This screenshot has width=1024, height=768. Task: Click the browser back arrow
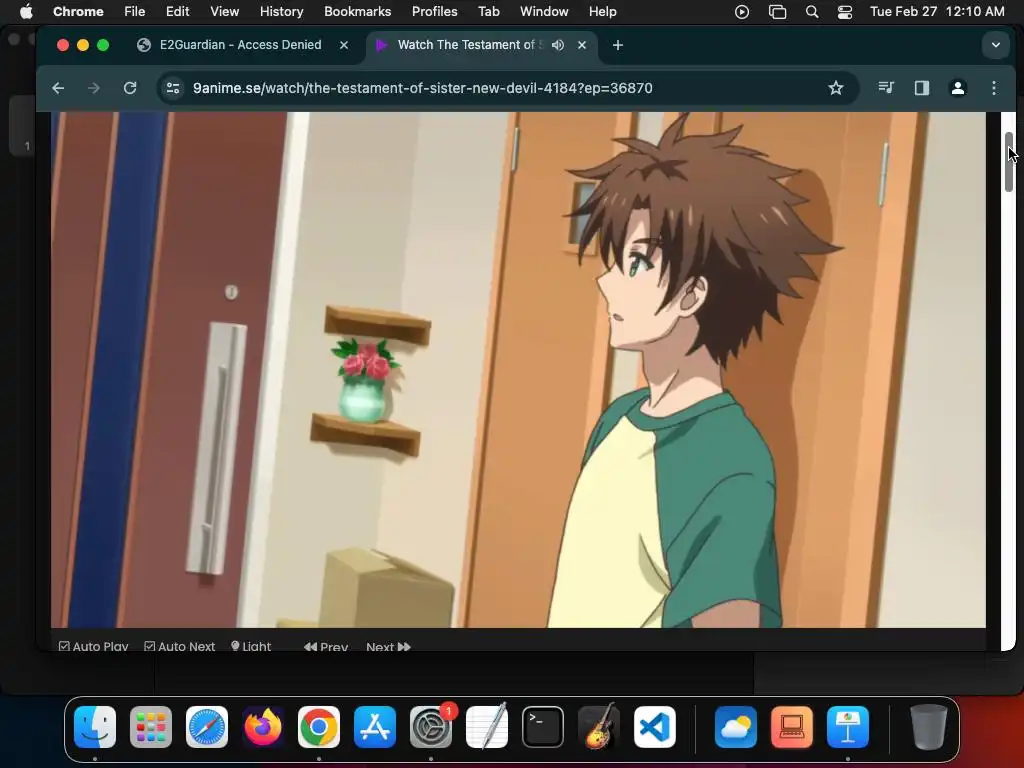(58, 88)
